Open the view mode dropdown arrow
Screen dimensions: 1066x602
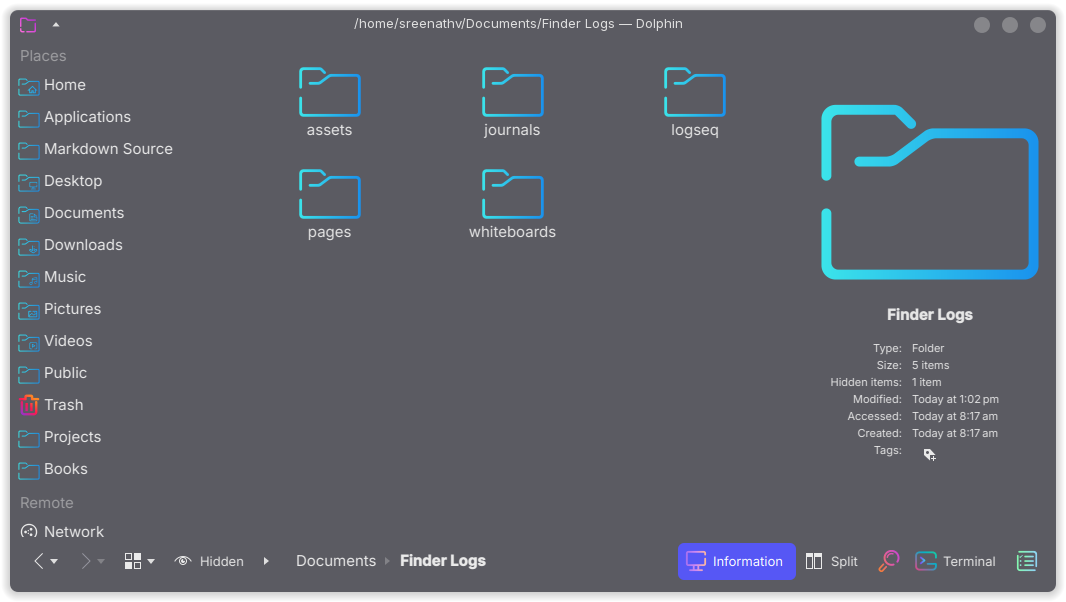click(151, 562)
